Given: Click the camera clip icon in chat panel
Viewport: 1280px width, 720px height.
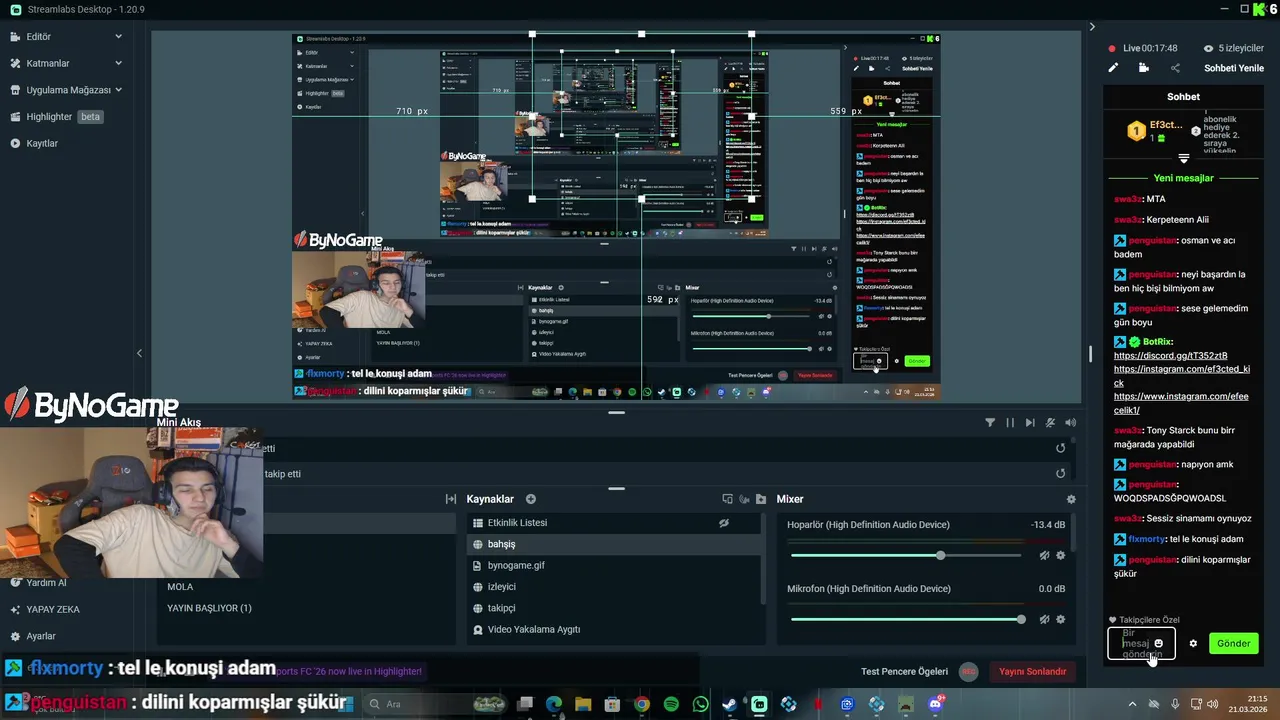Looking at the screenshot, I should click(x=1144, y=68).
